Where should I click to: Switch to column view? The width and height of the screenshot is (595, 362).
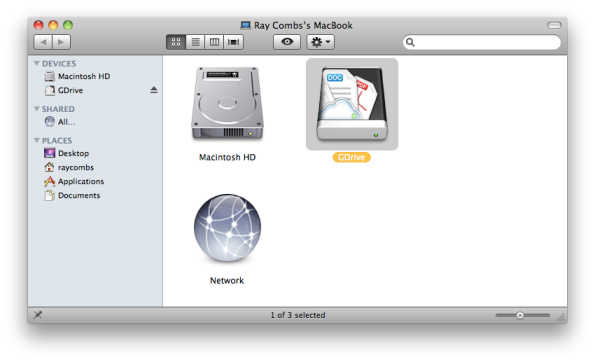click(x=214, y=42)
